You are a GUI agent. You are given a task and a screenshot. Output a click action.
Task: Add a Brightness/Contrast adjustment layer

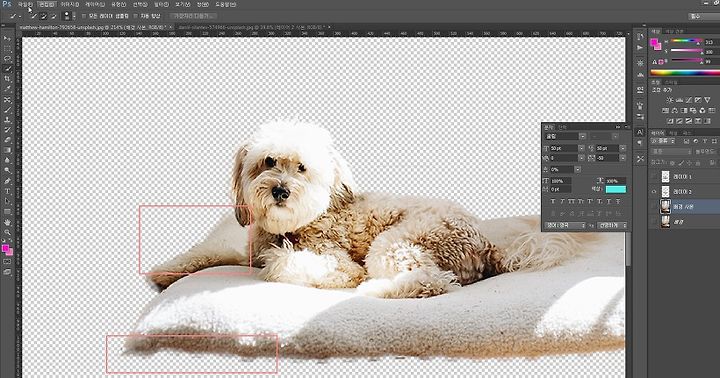click(x=669, y=100)
